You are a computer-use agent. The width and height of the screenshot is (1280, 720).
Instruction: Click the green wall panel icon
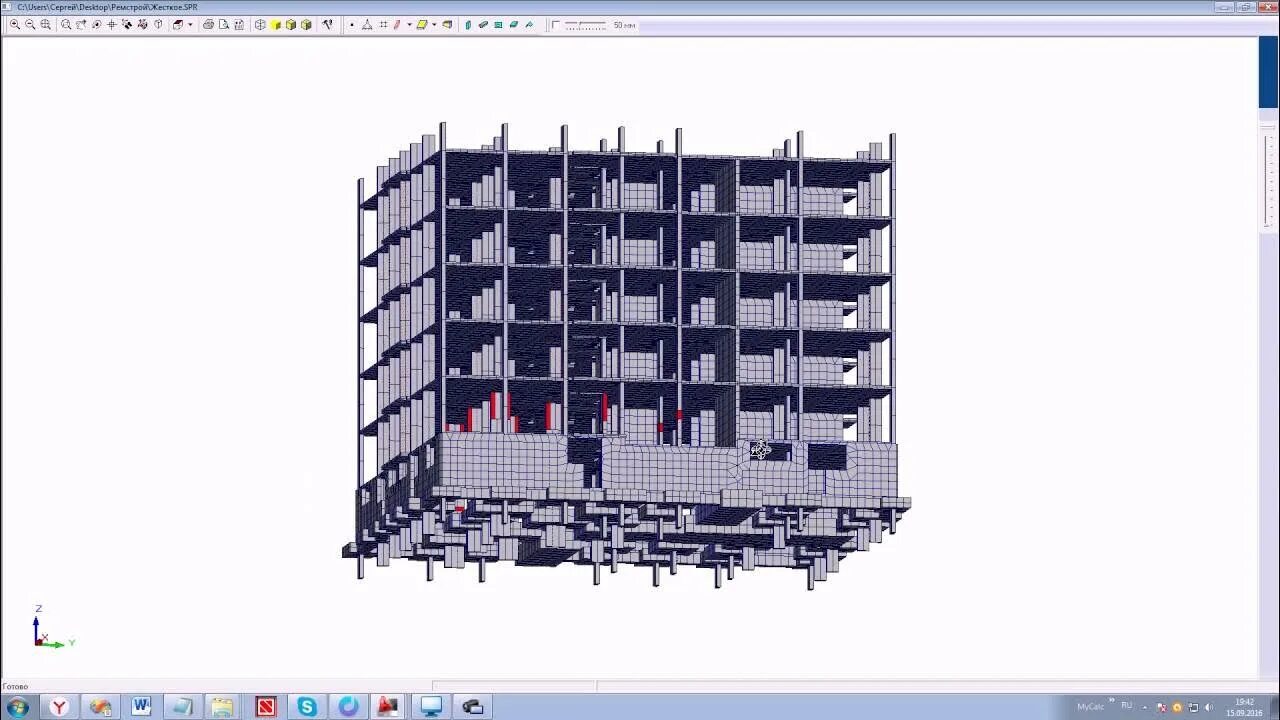pyautogui.click(x=498, y=24)
